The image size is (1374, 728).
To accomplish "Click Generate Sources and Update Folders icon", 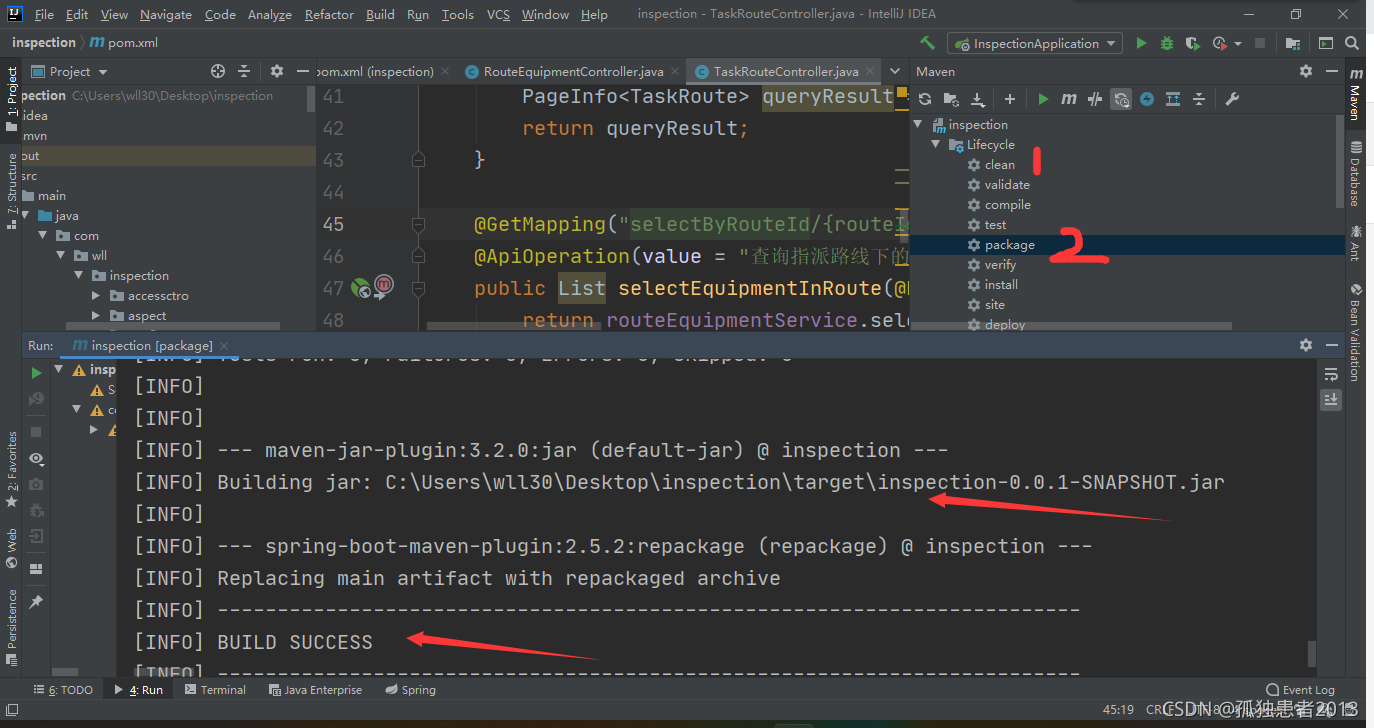I will click(x=951, y=99).
